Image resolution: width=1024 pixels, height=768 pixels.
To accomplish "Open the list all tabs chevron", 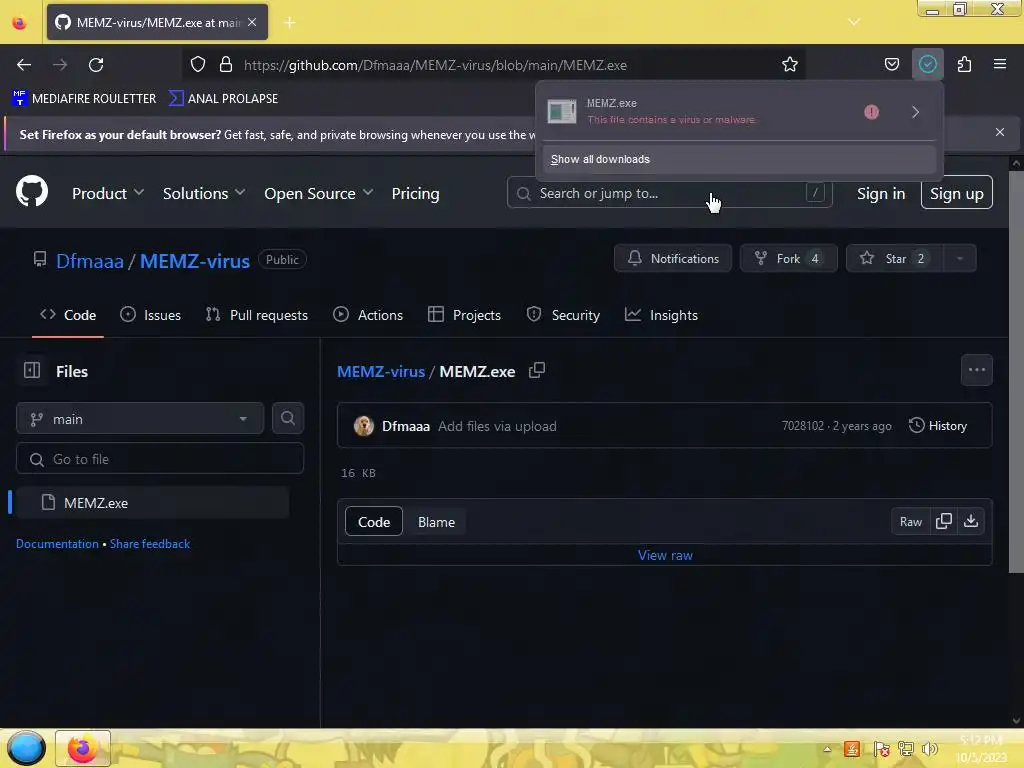I will [854, 22].
